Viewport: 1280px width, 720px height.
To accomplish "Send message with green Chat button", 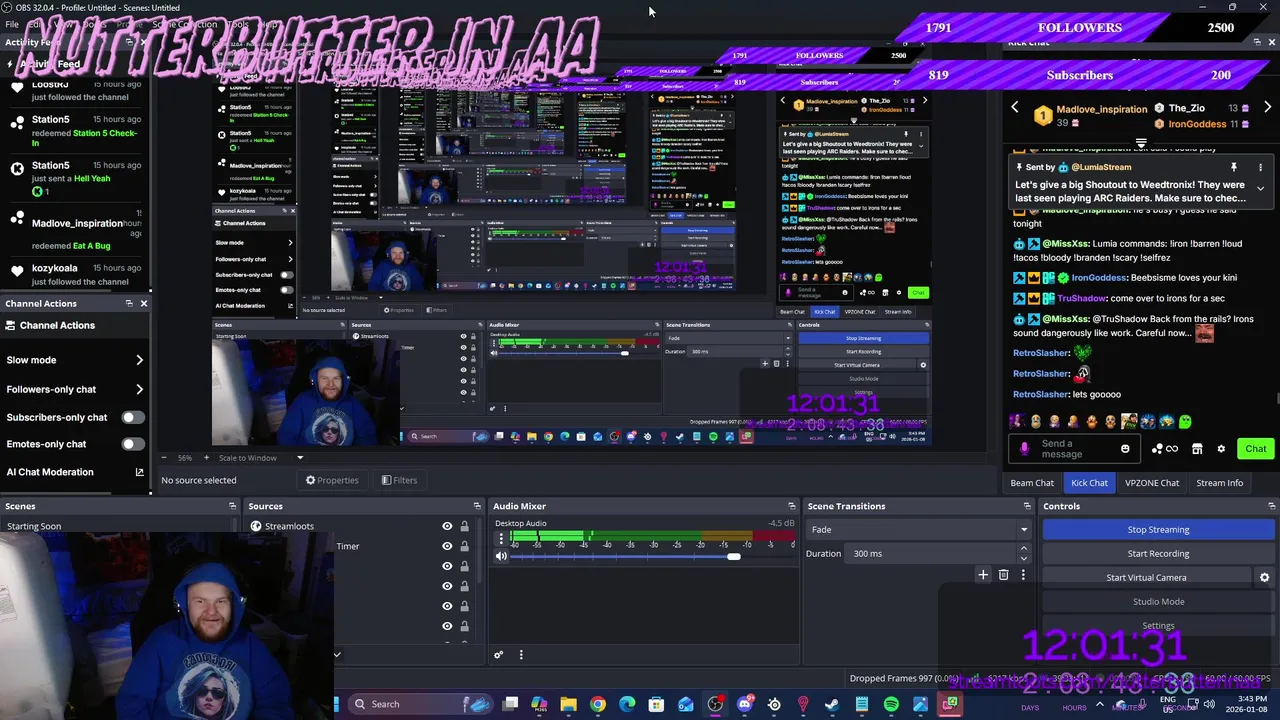I will pos(1255,449).
